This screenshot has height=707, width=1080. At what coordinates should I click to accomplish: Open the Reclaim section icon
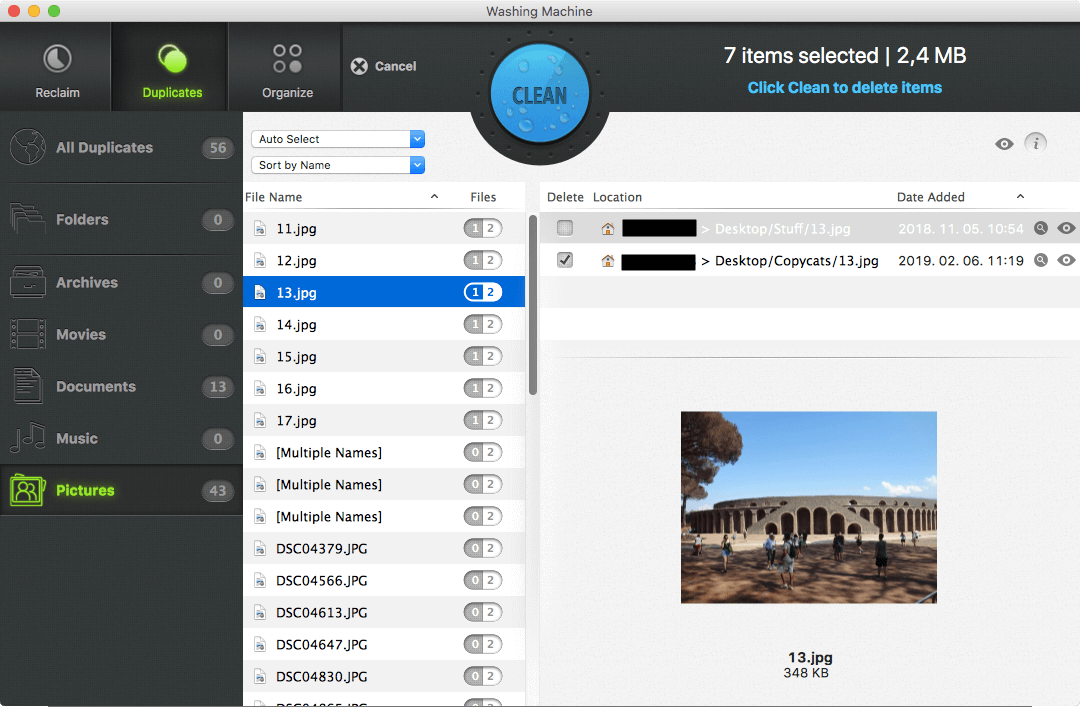(57, 59)
